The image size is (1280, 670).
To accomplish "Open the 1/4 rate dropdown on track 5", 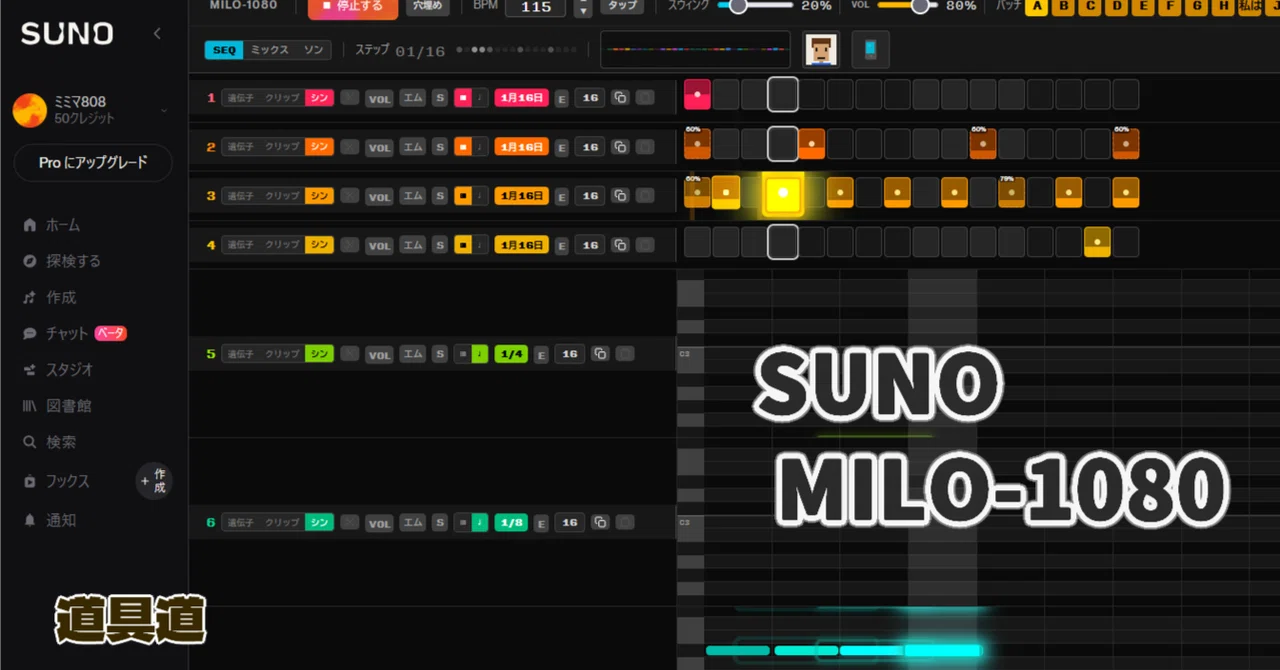I will point(511,354).
